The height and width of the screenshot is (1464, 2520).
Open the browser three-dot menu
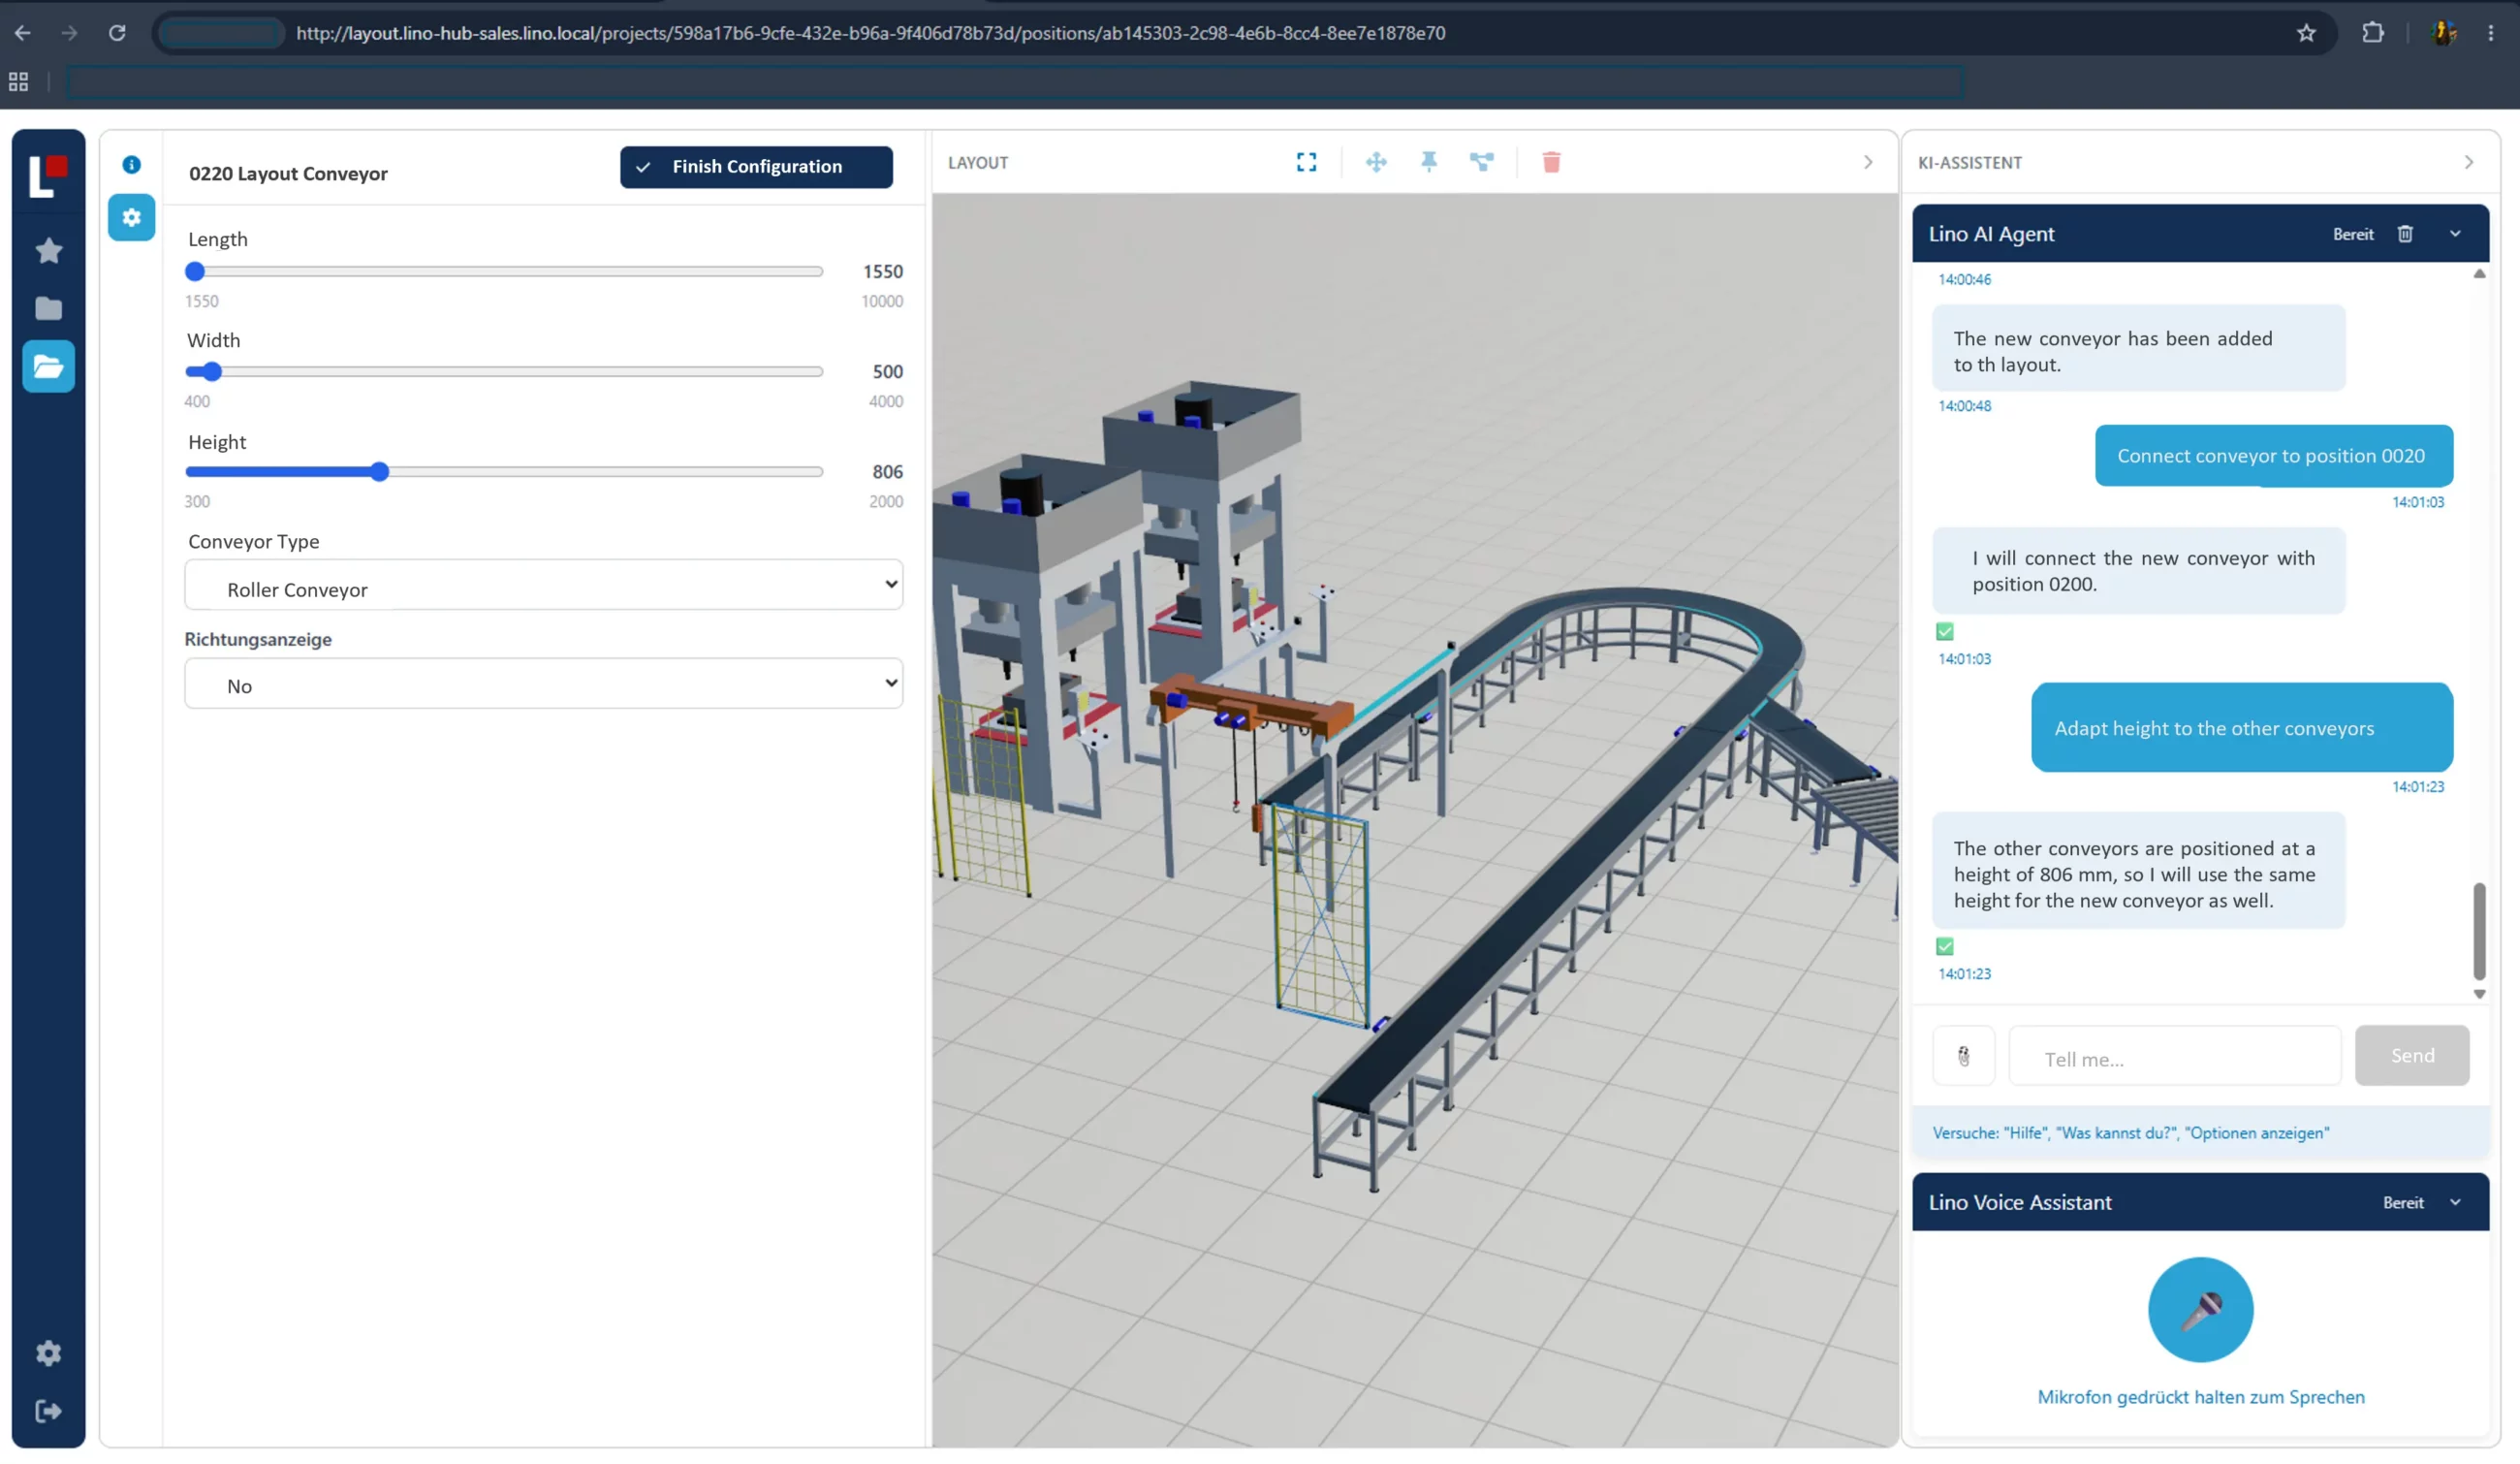2490,33
